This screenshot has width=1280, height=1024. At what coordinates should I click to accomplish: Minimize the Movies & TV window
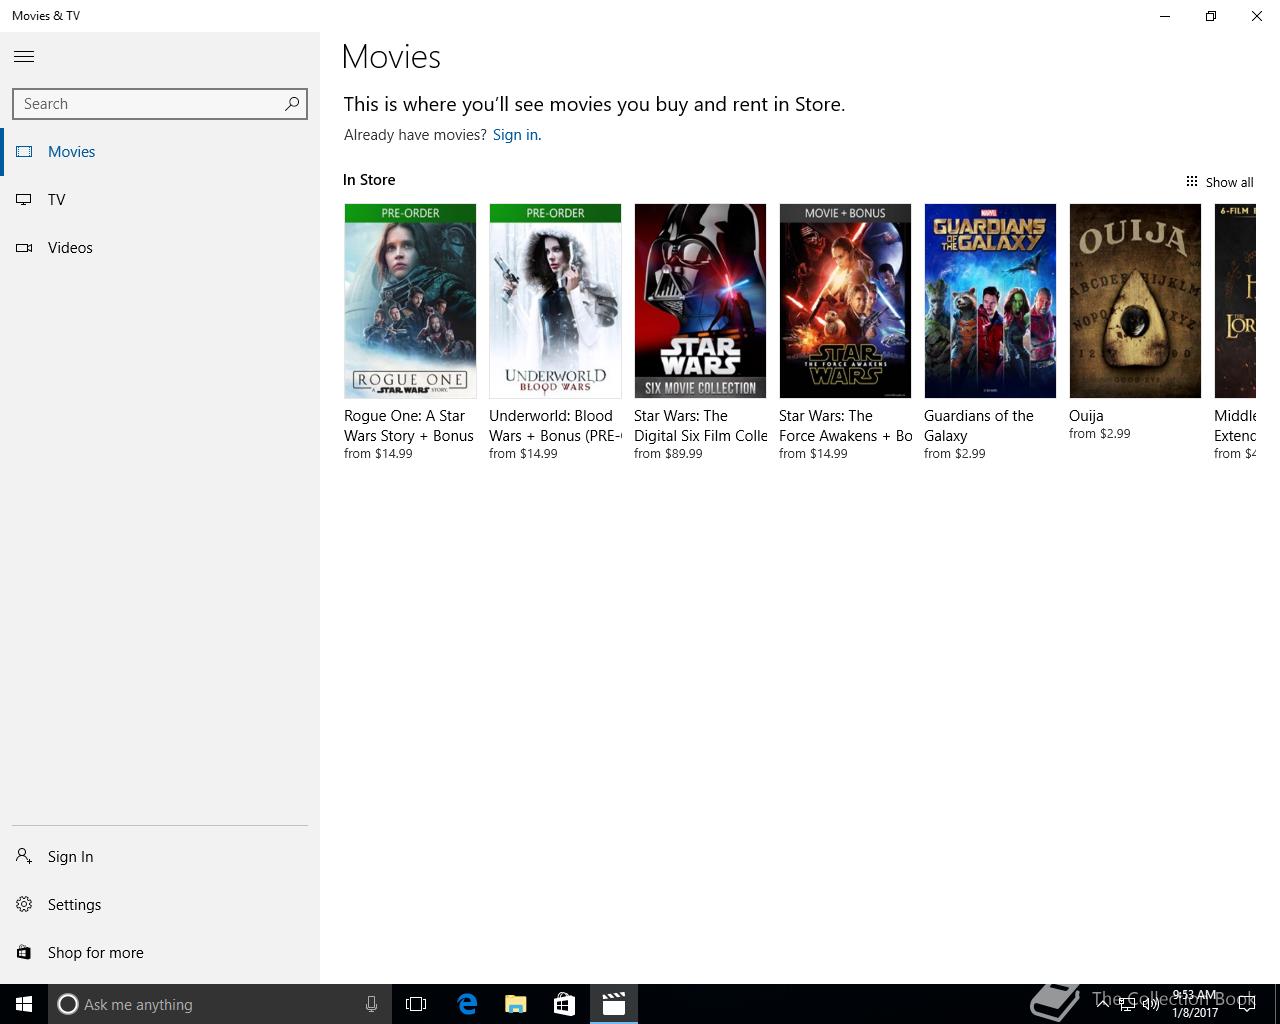pyautogui.click(x=1165, y=16)
